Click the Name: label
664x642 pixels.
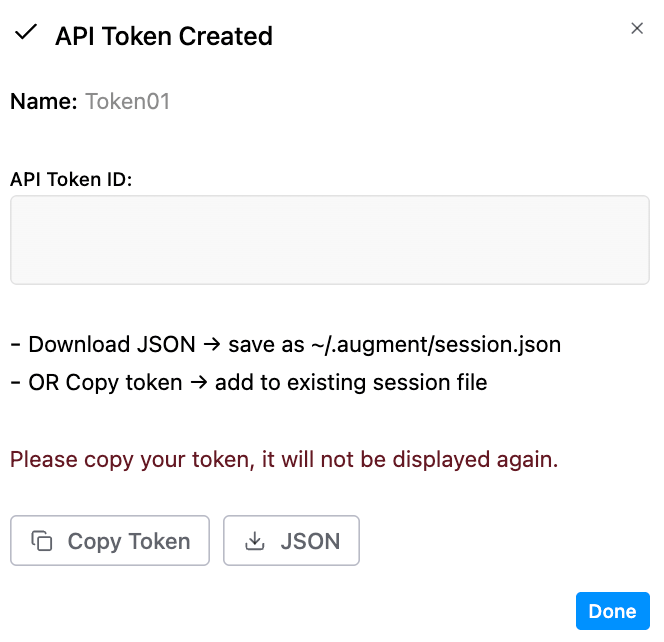[44, 102]
